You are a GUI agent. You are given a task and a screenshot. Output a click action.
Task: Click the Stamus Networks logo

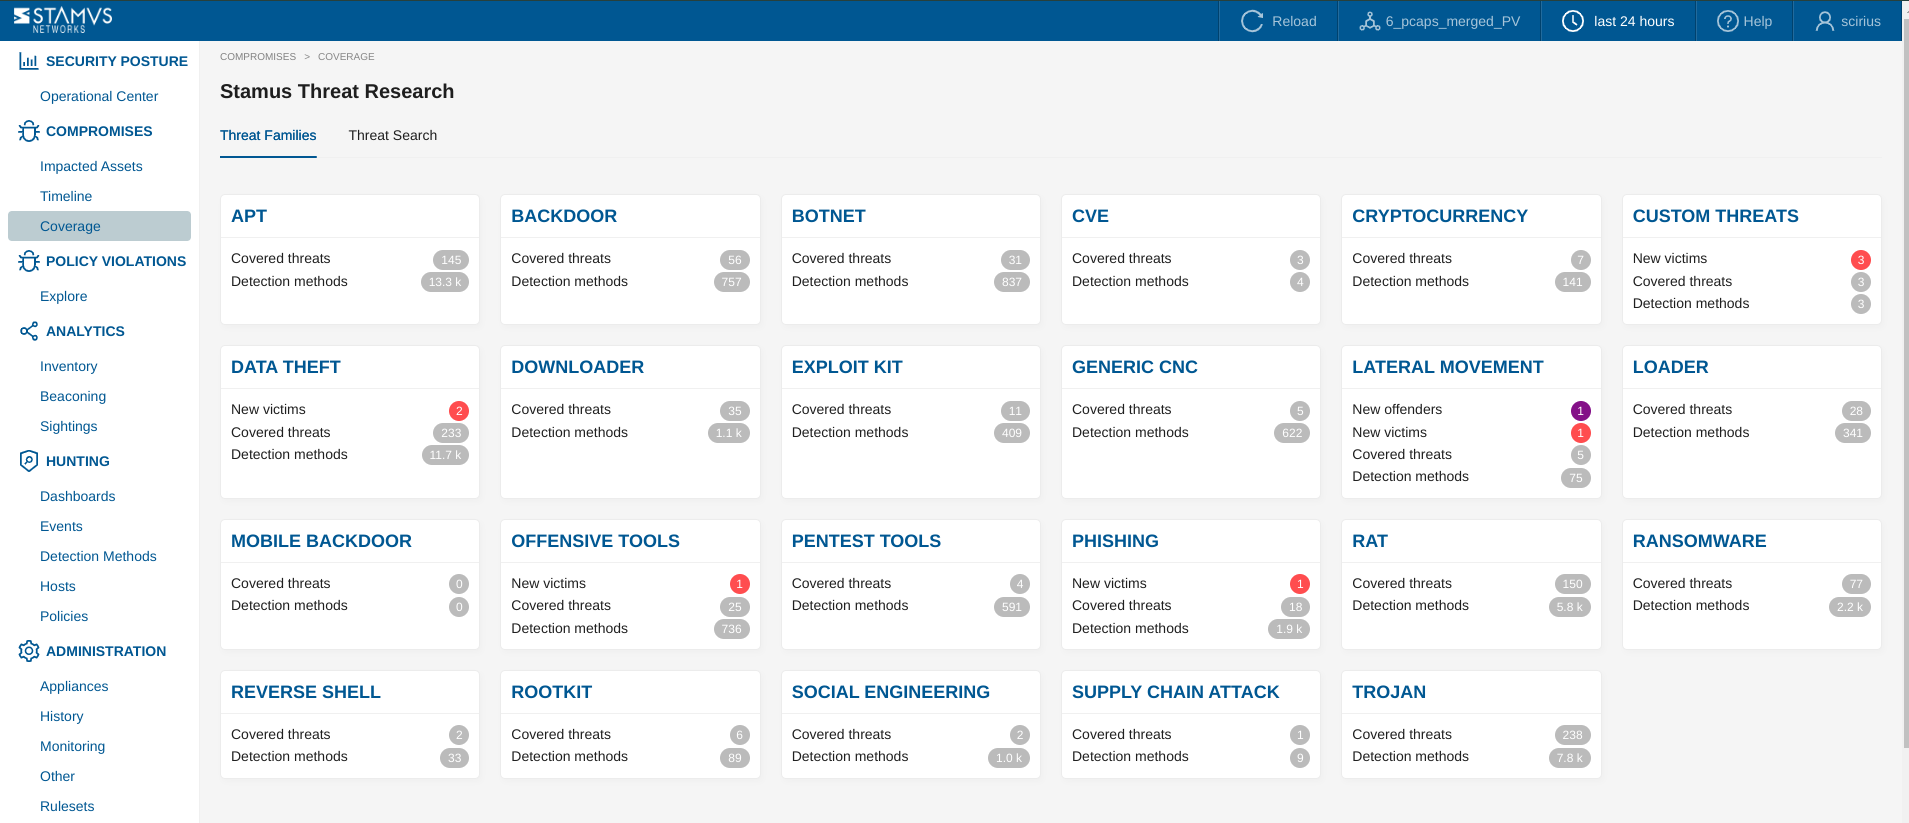click(62, 20)
